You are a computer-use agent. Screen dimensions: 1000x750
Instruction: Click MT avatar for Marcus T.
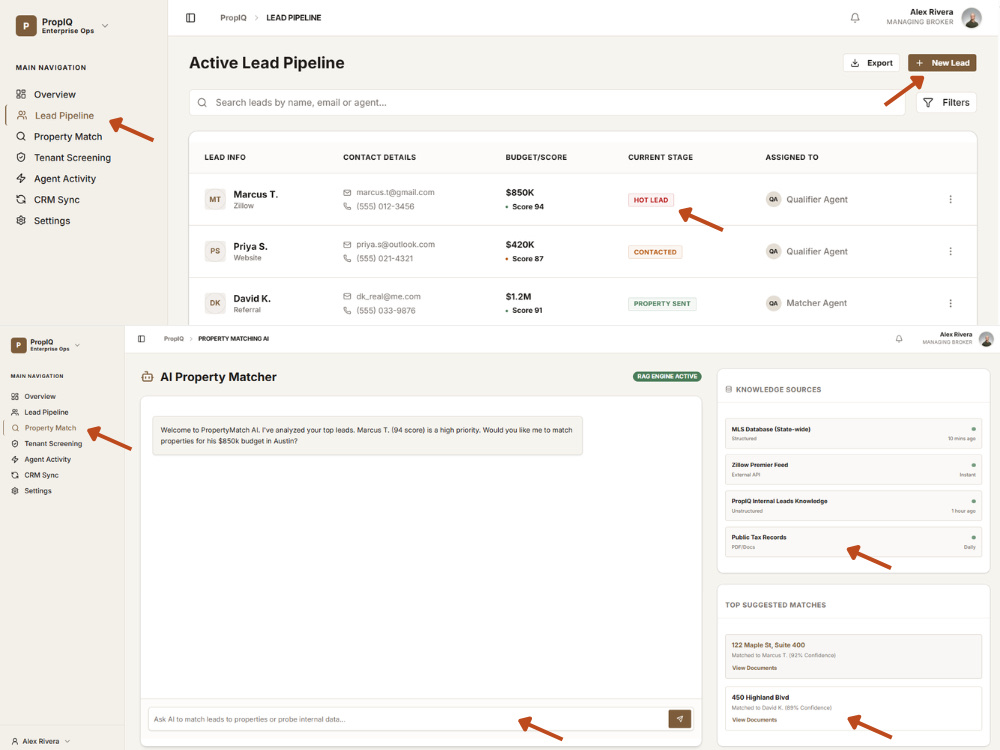click(x=215, y=200)
